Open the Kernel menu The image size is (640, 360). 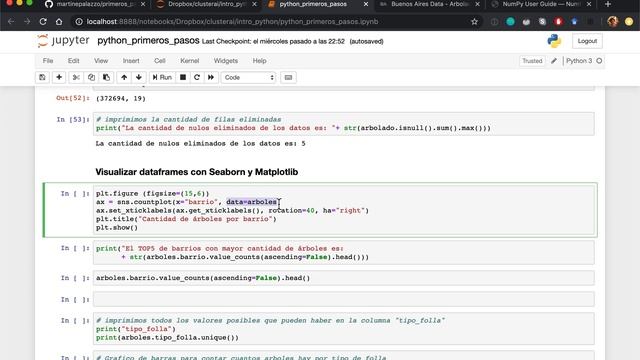[190, 61]
